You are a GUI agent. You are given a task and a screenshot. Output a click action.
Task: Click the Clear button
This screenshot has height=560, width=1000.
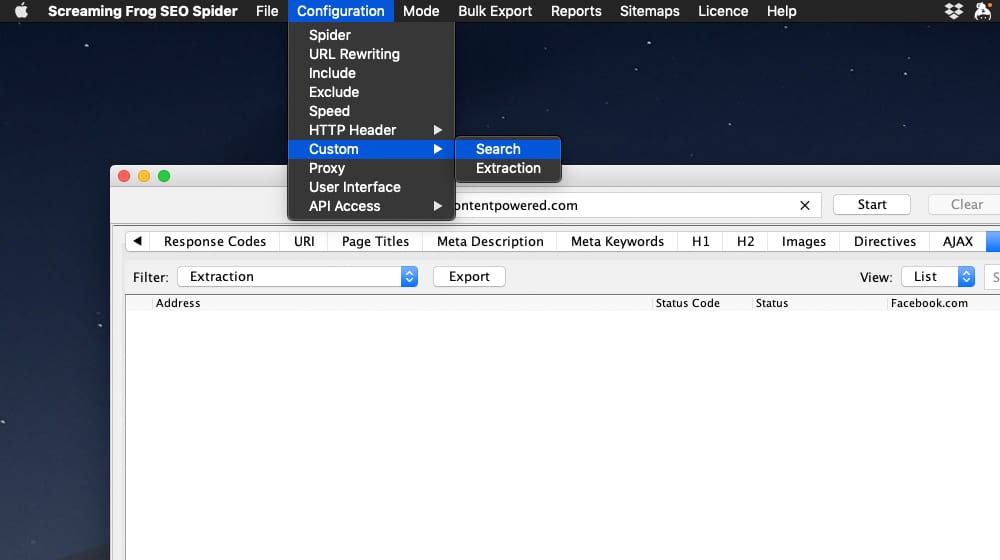[x=966, y=205]
